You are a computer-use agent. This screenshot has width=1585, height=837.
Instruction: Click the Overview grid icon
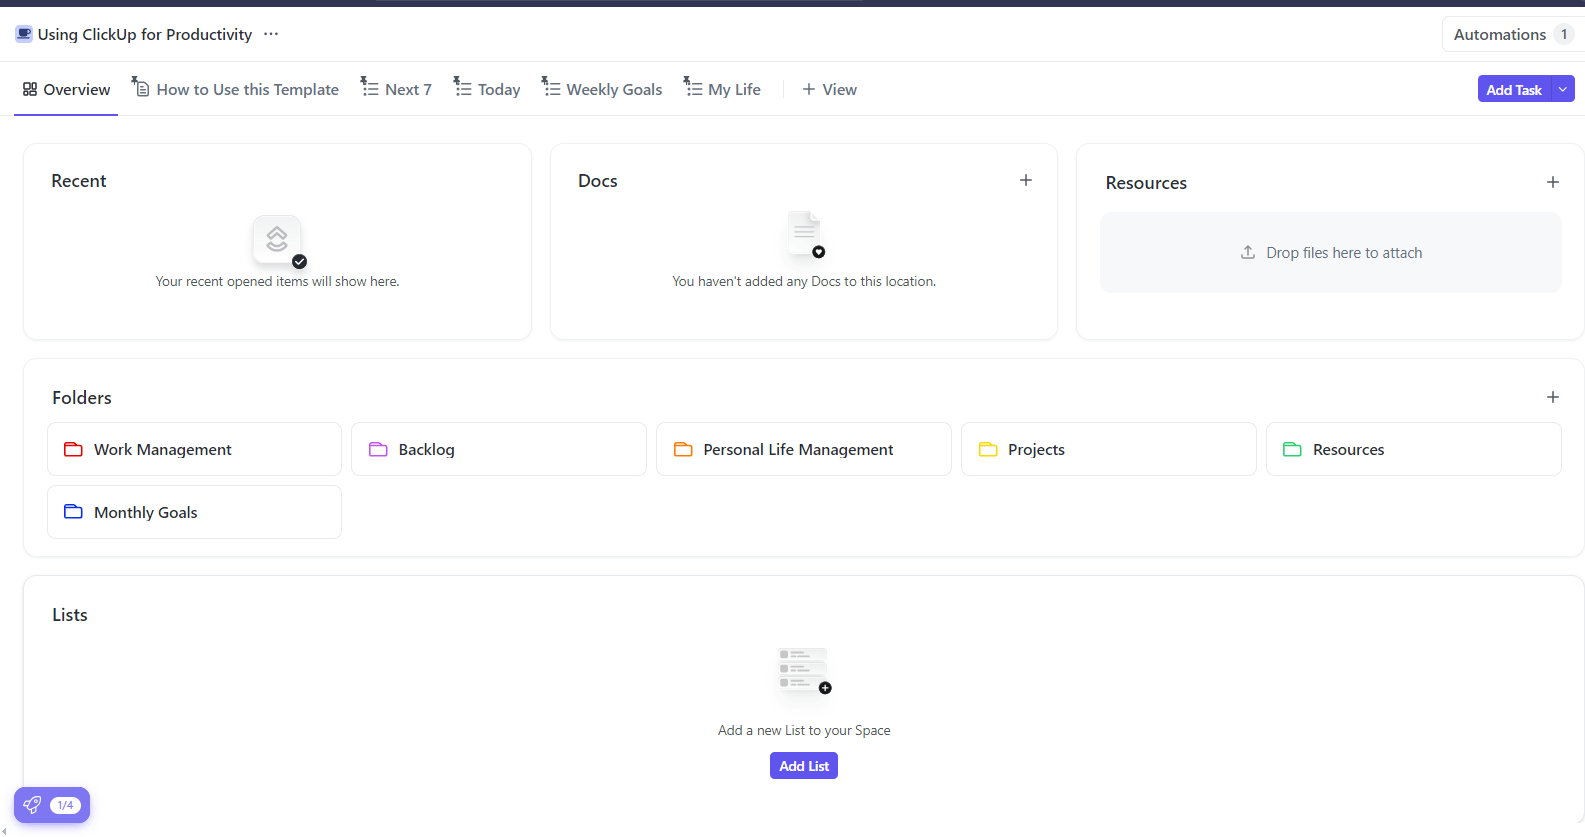point(30,89)
